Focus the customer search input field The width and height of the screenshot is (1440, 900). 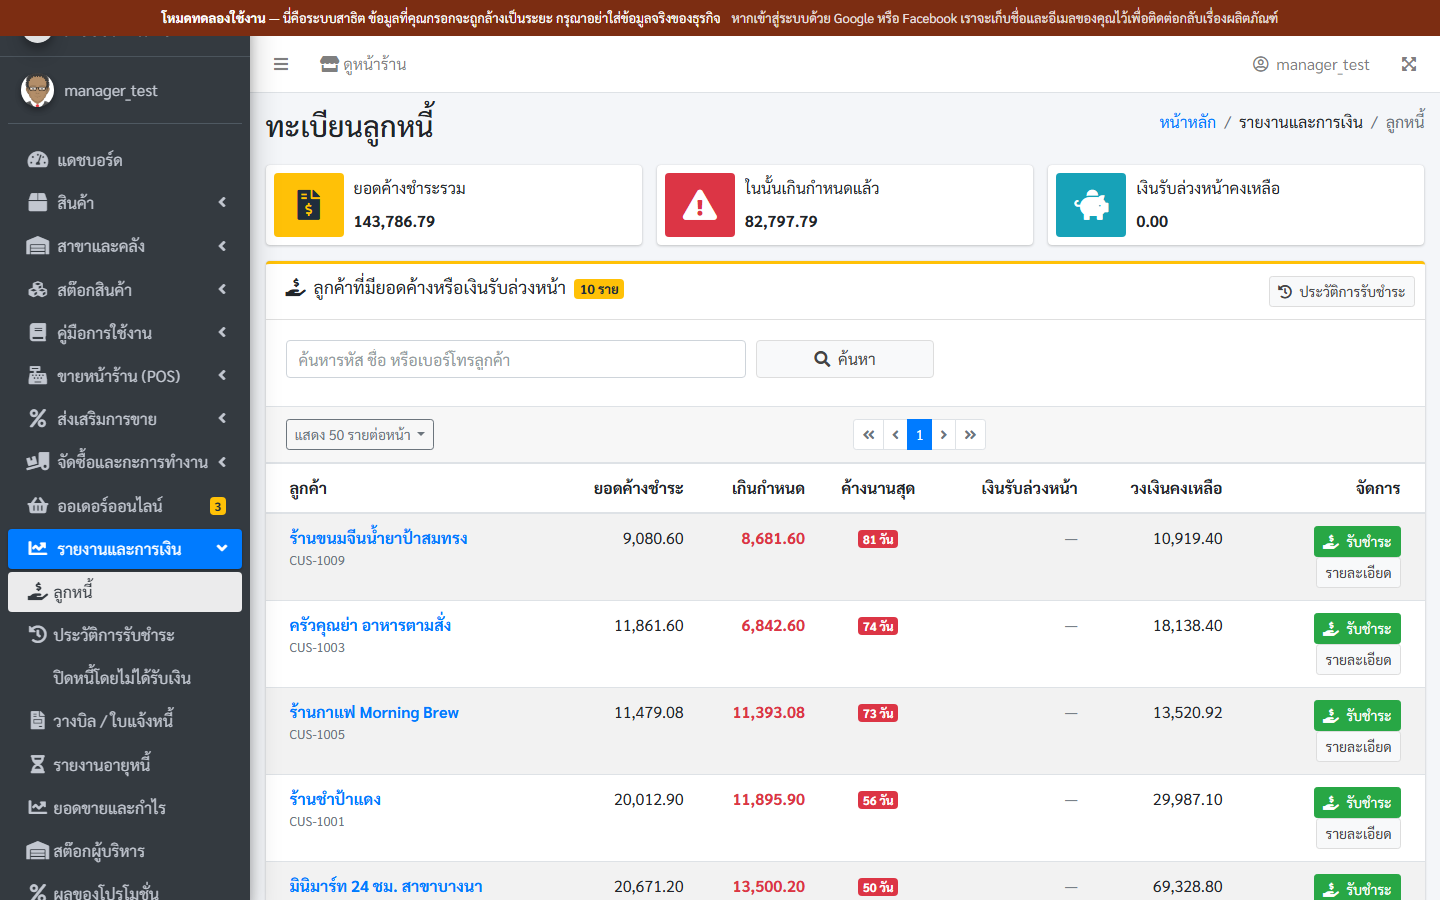pyautogui.click(x=516, y=359)
